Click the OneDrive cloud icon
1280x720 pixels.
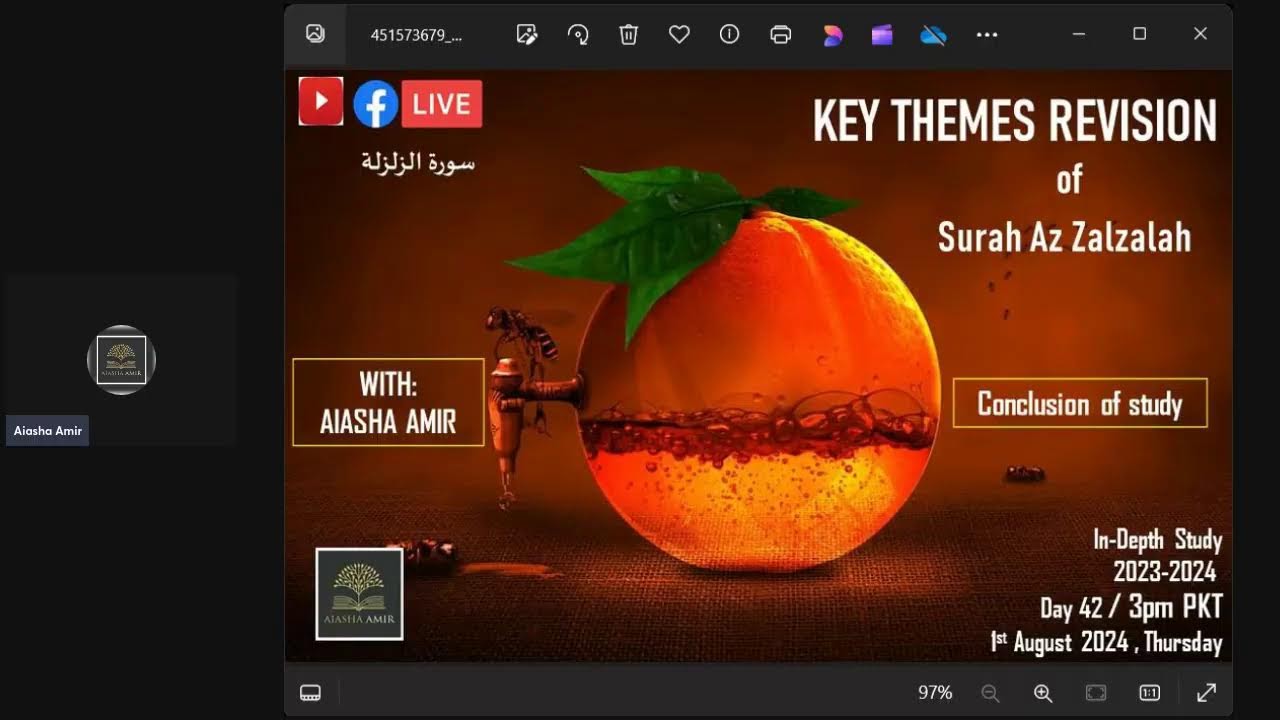[934, 35]
